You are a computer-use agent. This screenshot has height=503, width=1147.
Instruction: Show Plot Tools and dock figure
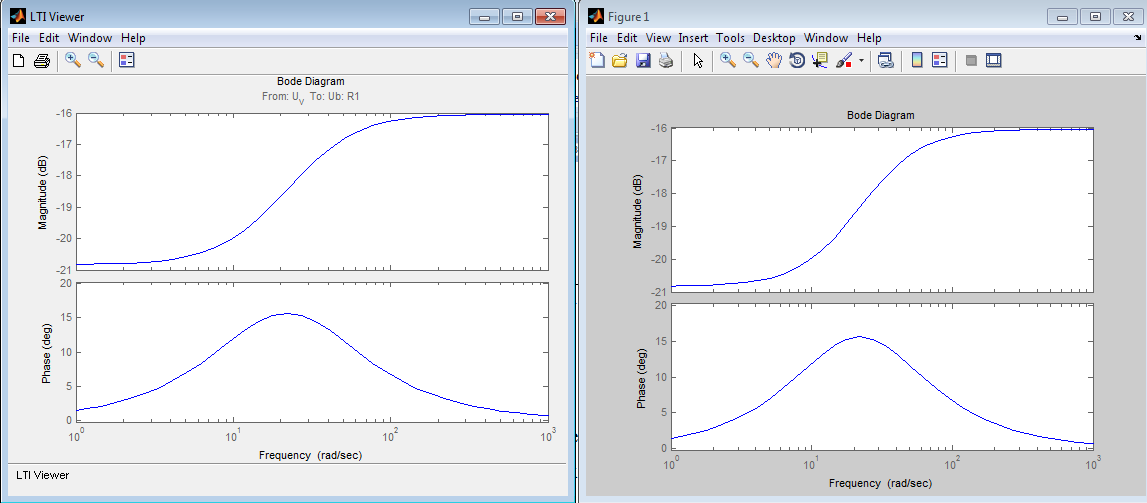993,61
